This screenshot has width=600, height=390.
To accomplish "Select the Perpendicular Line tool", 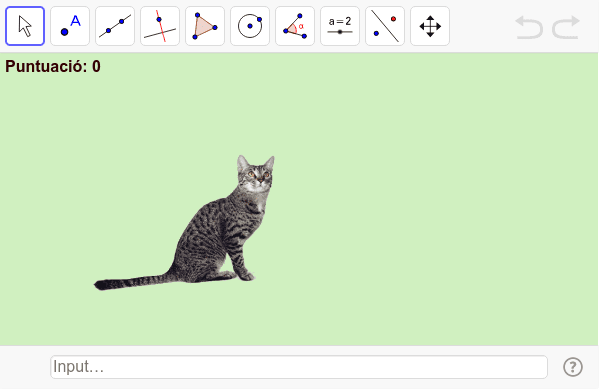I will pos(160,26).
